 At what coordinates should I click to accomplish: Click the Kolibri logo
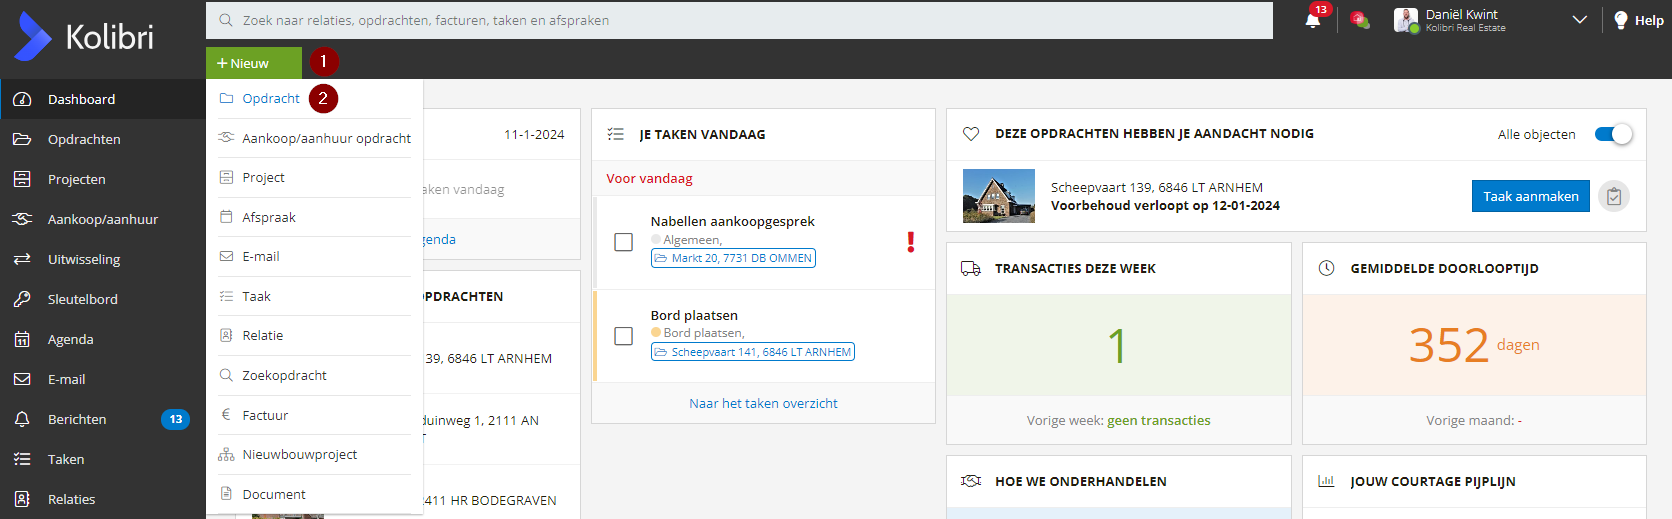pos(84,37)
